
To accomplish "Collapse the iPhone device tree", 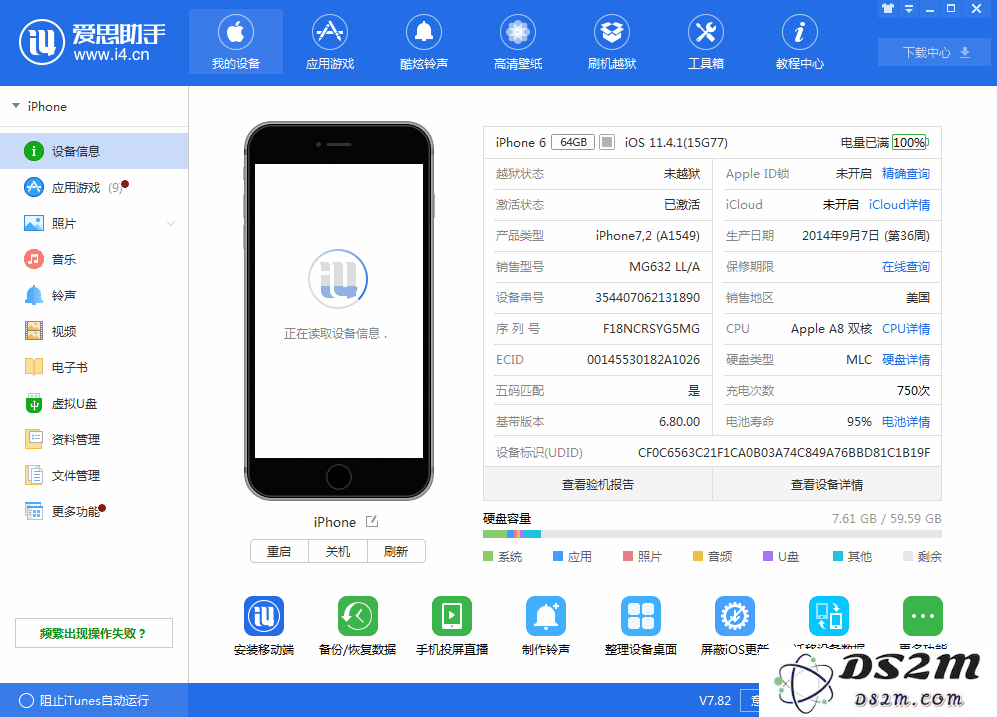I will (x=16, y=106).
